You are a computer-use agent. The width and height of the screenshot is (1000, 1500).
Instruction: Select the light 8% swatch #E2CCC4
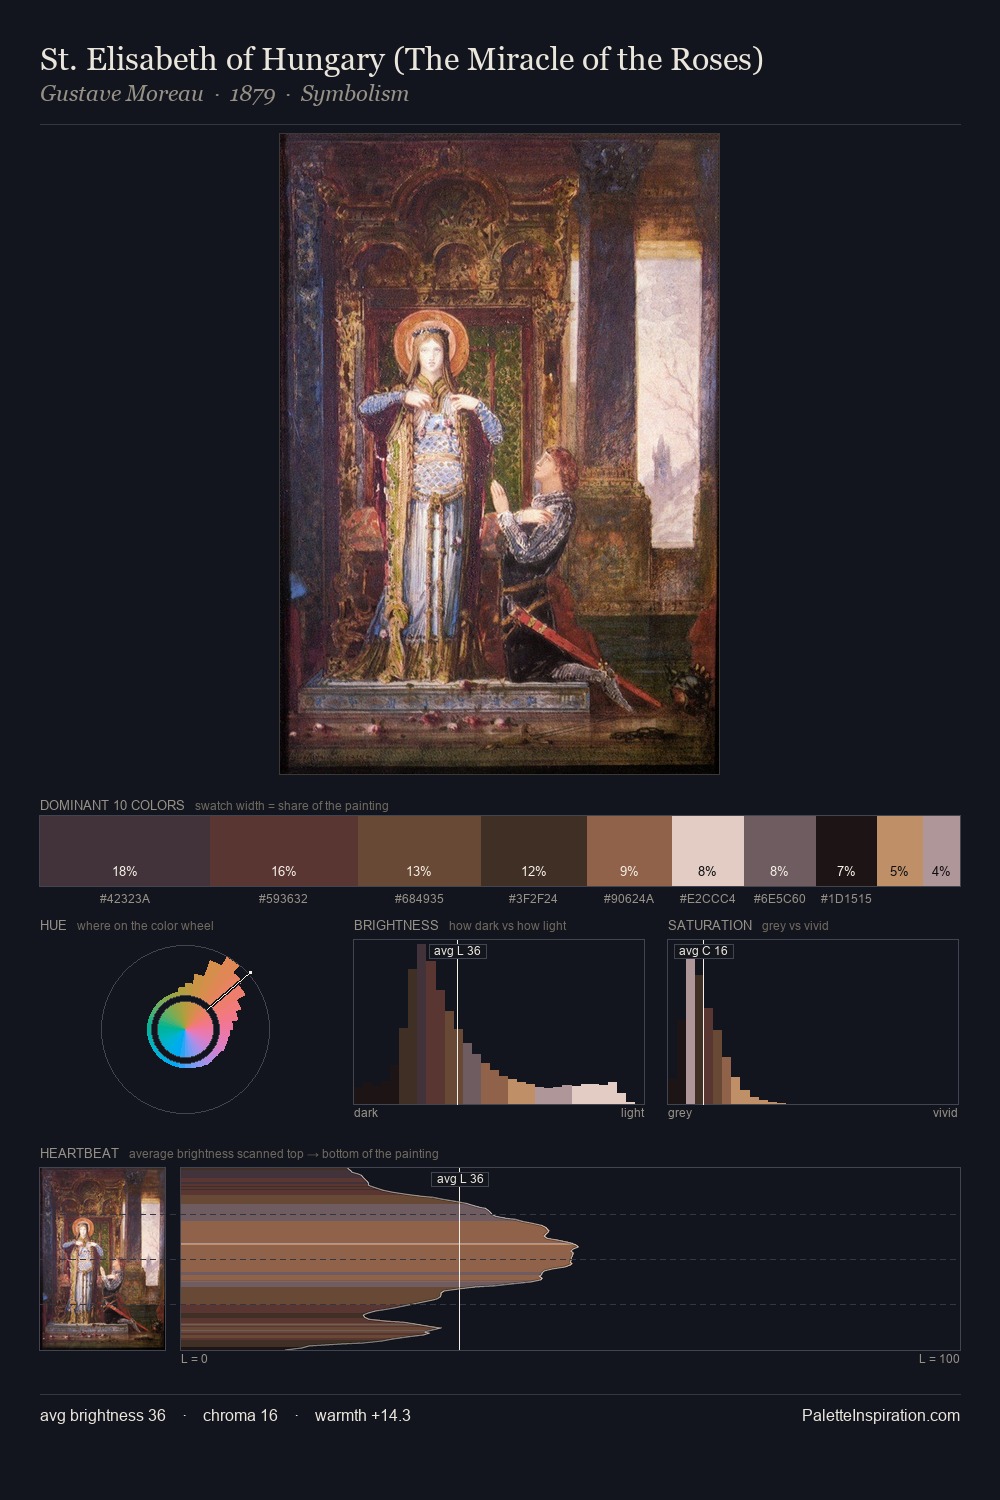(x=708, y=851)
